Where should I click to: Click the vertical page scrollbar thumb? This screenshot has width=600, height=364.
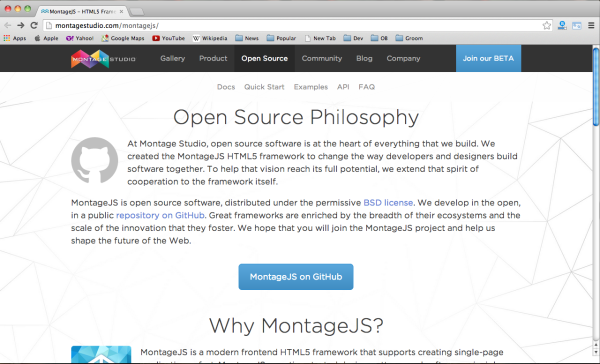[596, 86]
